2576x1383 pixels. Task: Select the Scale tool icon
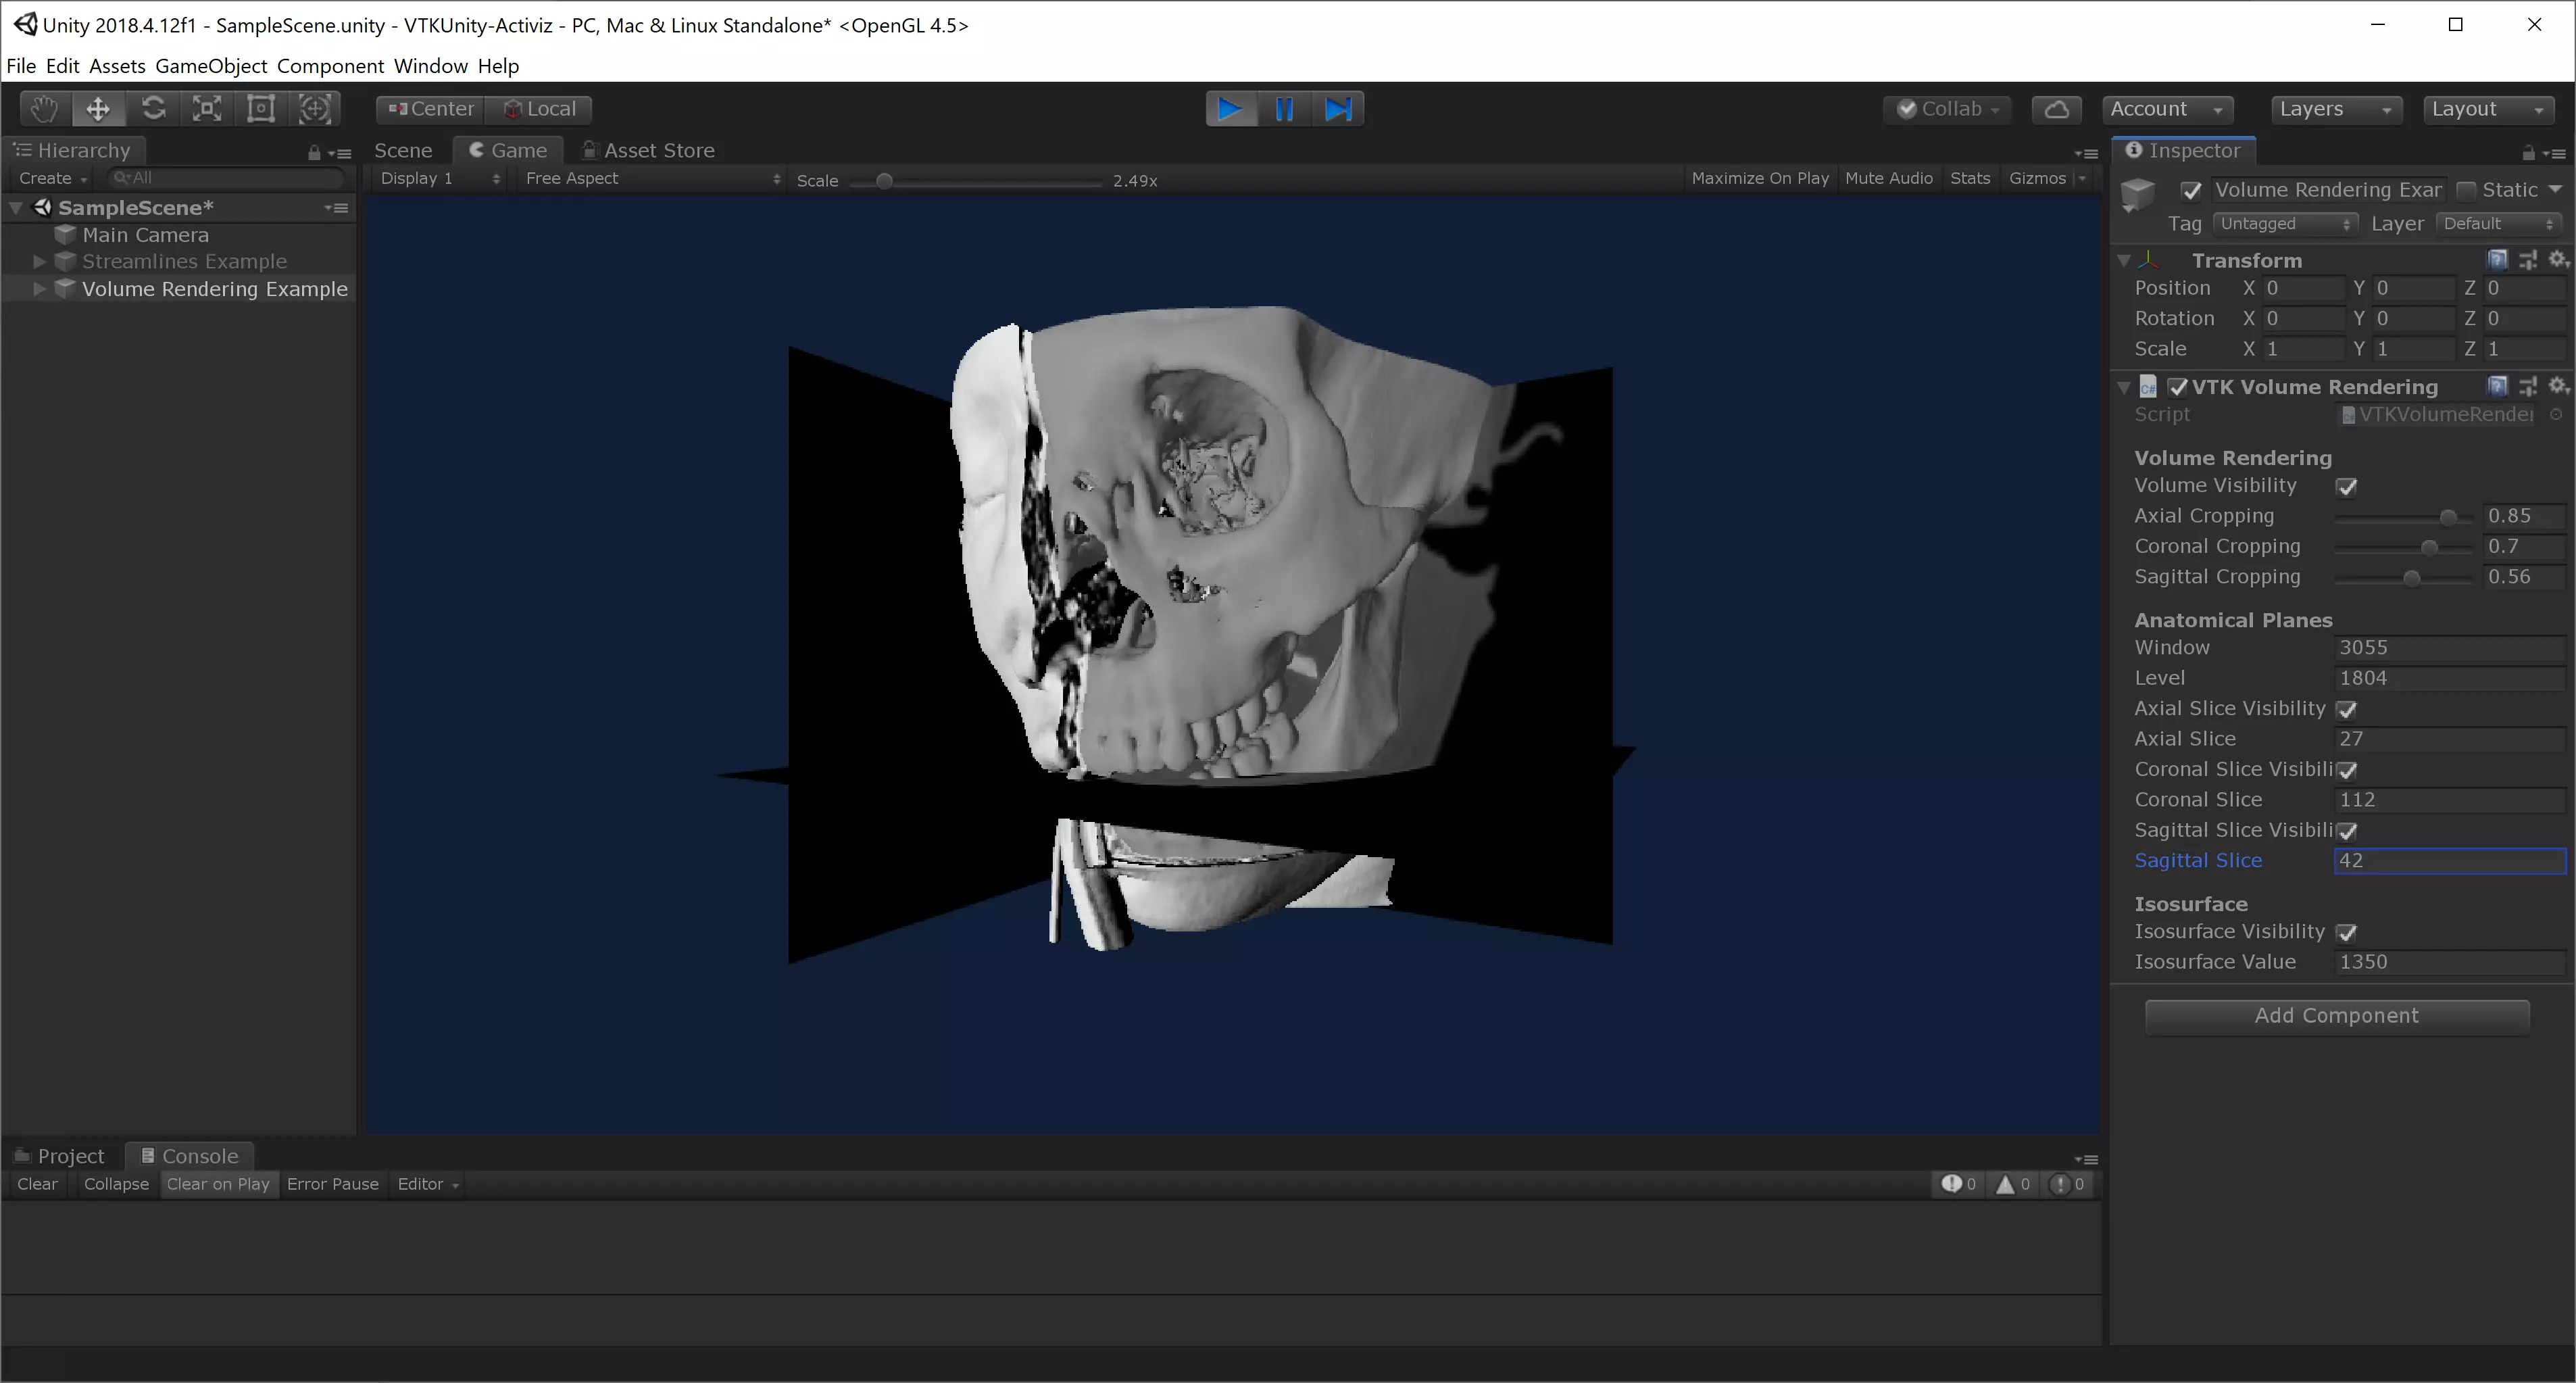pyautogui.click(x=207, y=108)
